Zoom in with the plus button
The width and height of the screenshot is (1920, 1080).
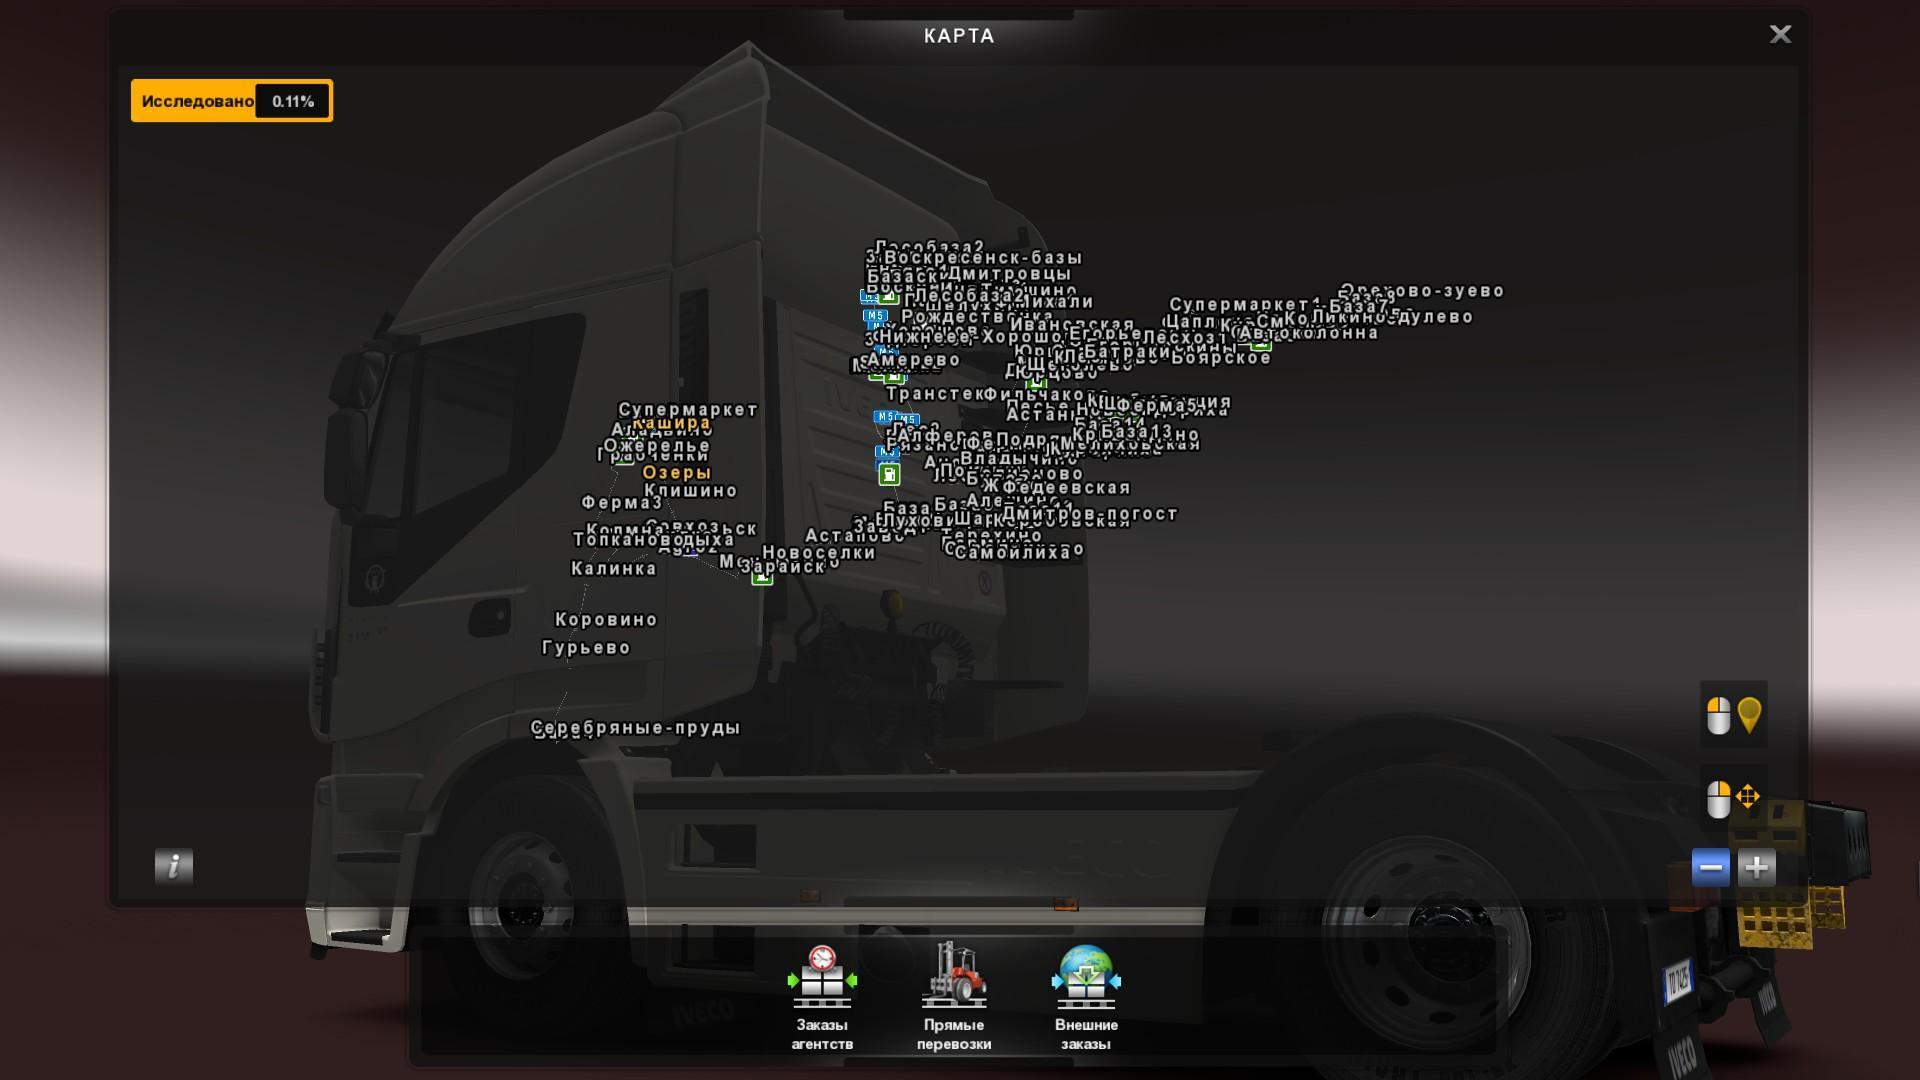1756,868
